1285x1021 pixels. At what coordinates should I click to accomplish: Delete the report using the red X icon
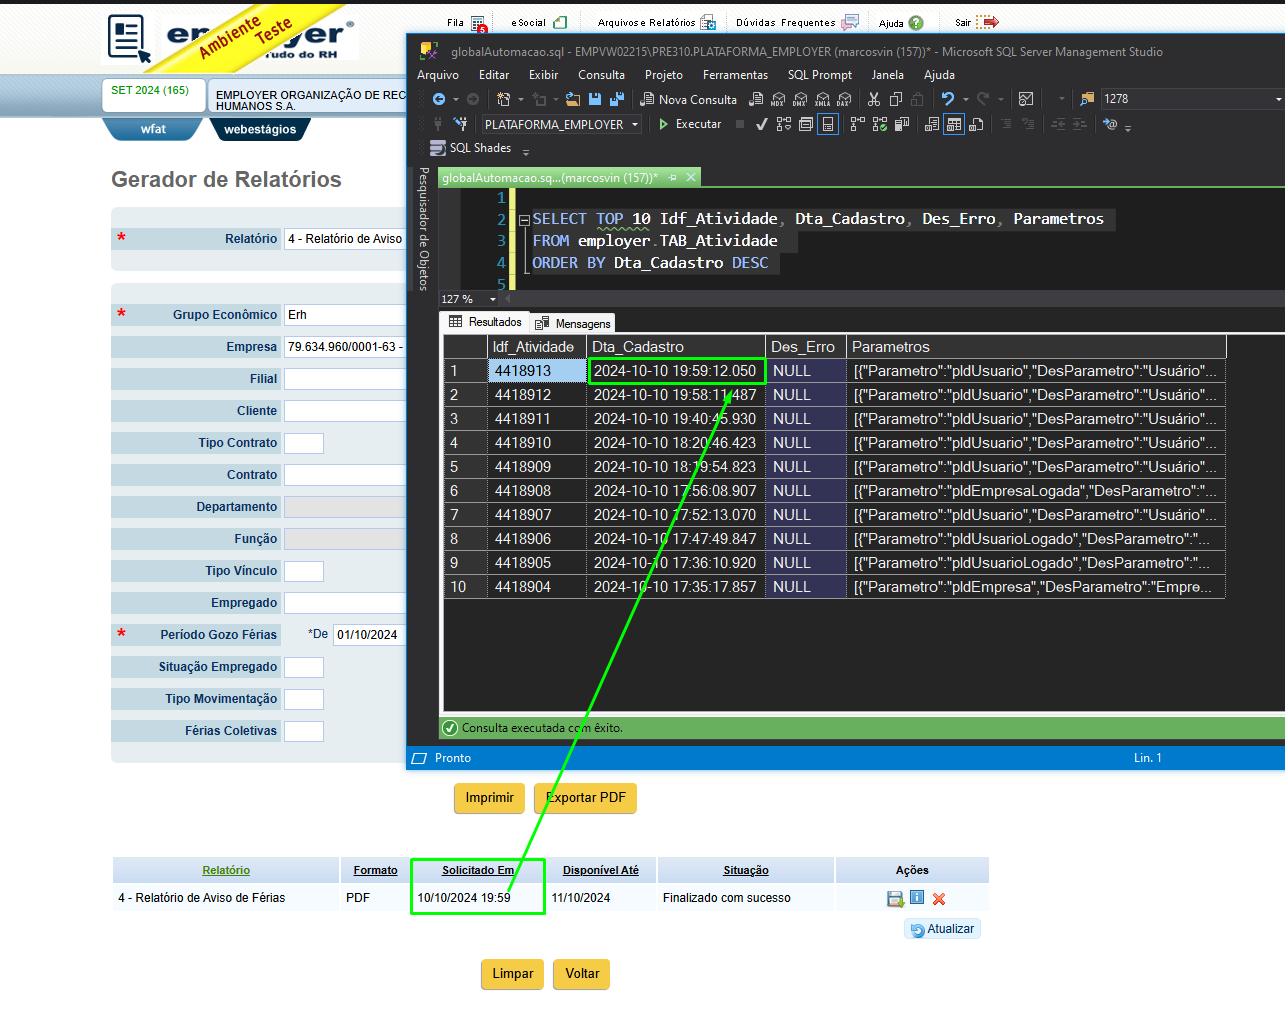939,899
